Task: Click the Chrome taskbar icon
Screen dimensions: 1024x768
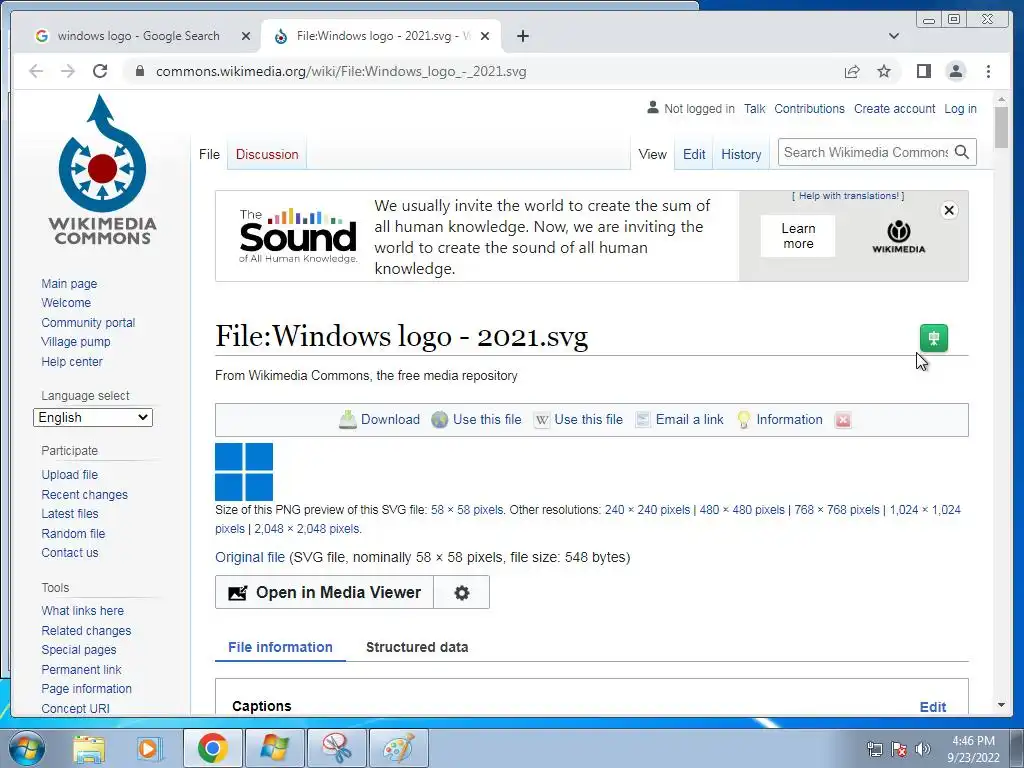Action: [212, 748]
